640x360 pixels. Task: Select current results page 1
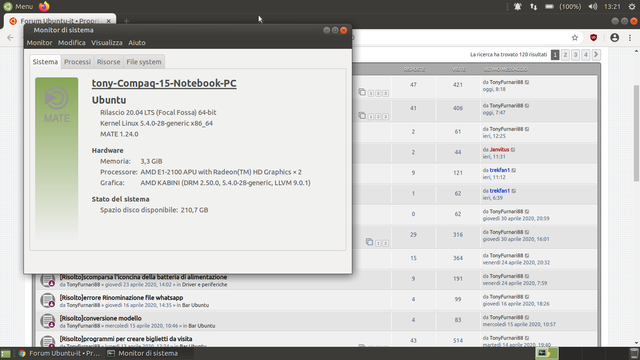coord(555,55)
